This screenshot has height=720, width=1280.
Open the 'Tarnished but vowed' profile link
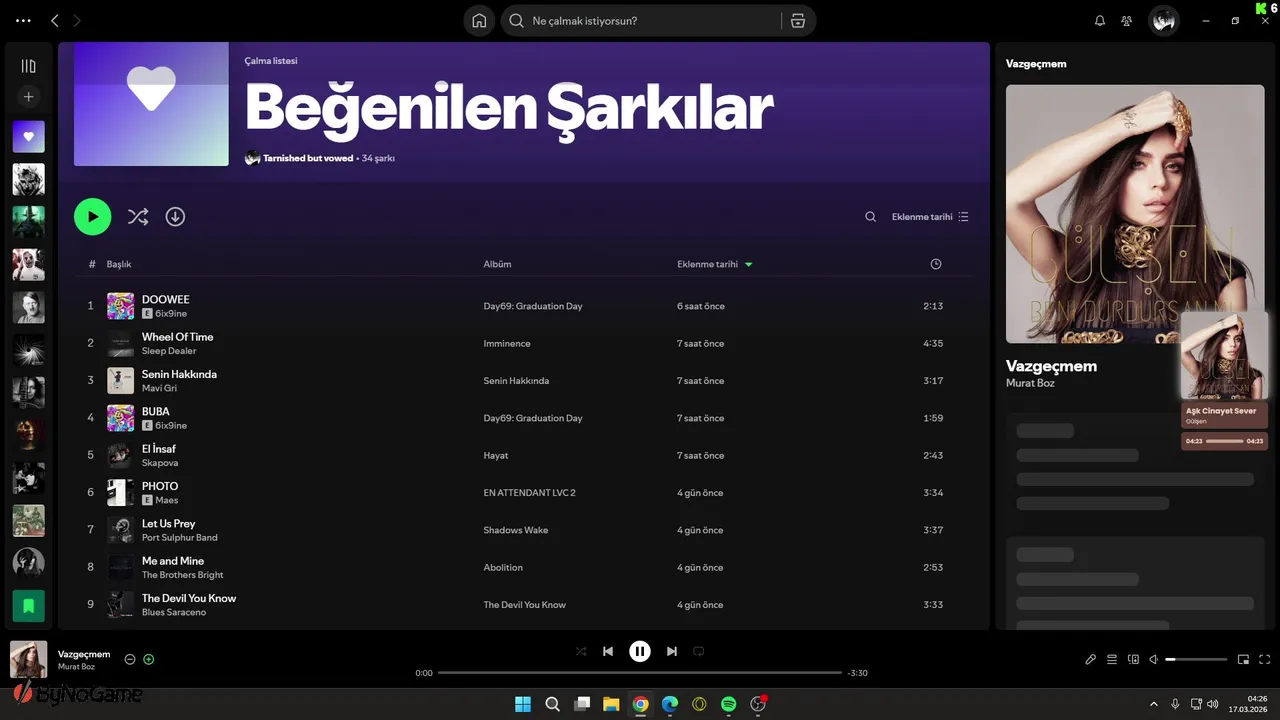308,158
